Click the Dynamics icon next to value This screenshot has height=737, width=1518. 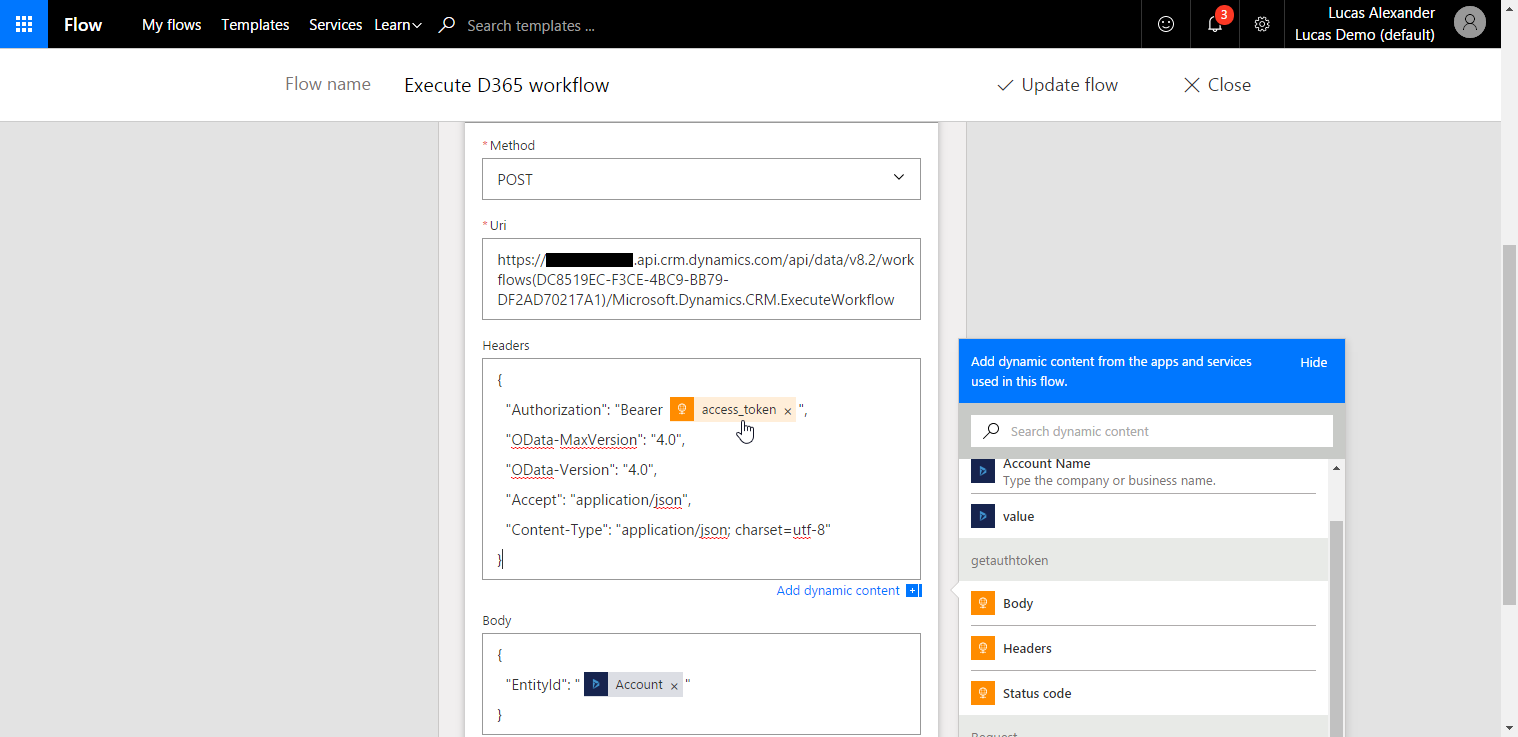click(983, 516)
